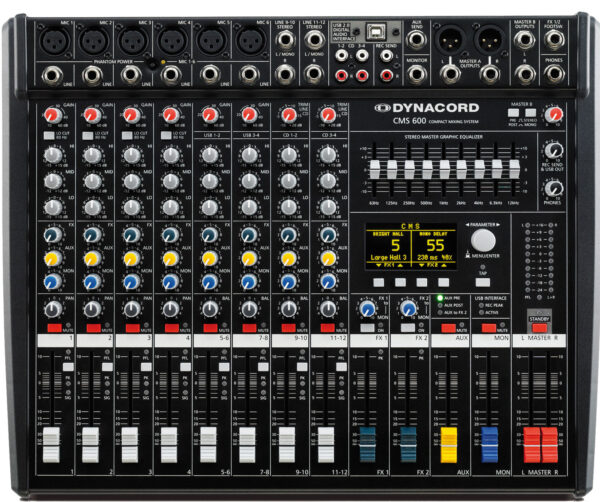Toggle the red STANDBY button
This screenshot has height=502, width=600.
[x=539, y=327]
